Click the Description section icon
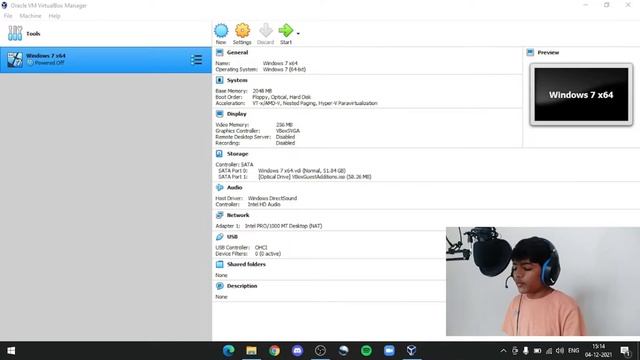Screen dimensions: 640x360 220,286
